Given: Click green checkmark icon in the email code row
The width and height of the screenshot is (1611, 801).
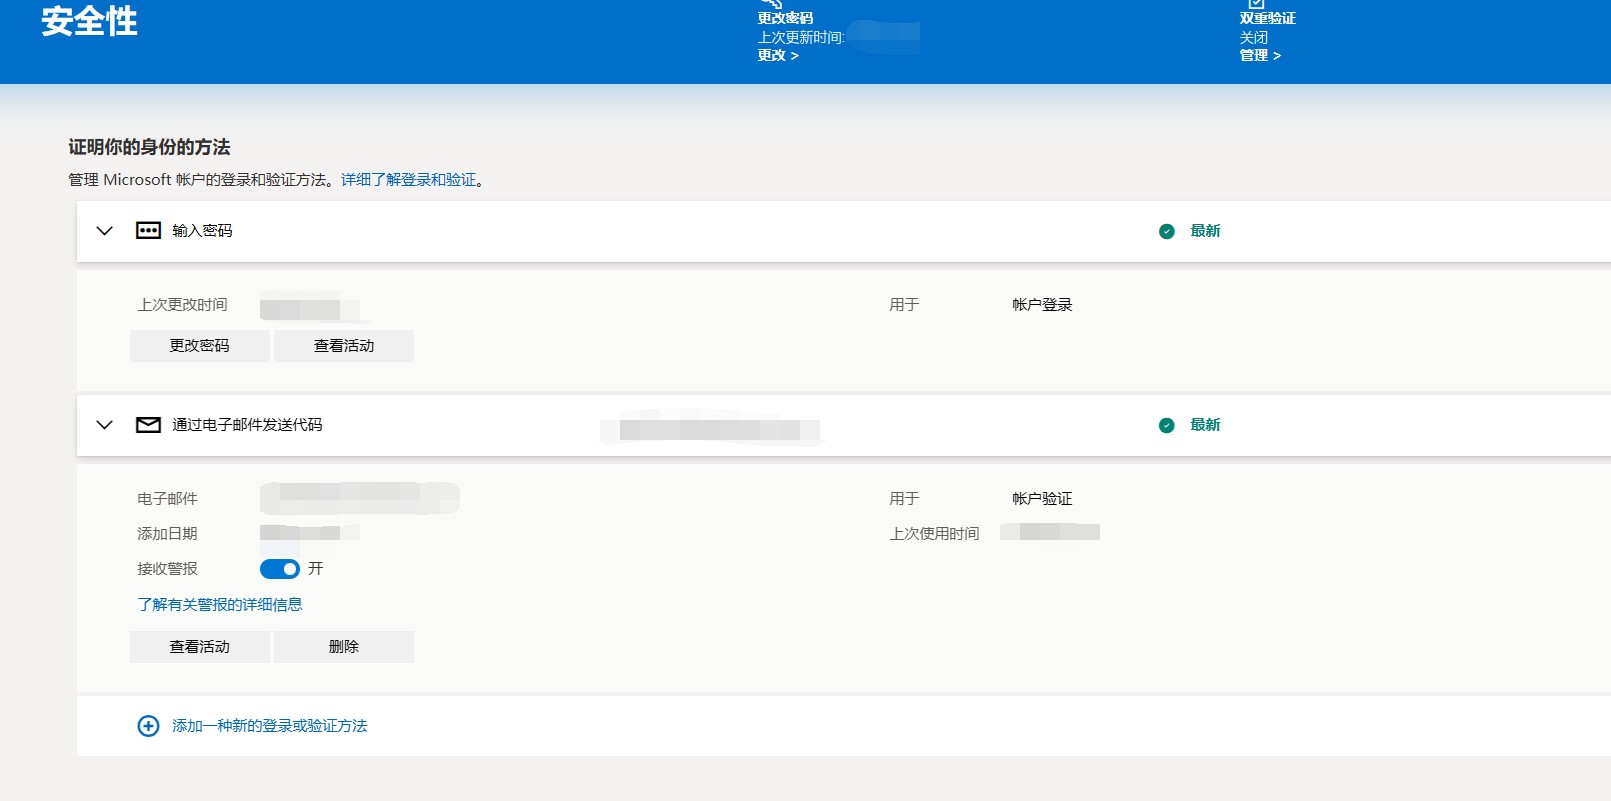Looking at the screenshot, I should 1166,425.
